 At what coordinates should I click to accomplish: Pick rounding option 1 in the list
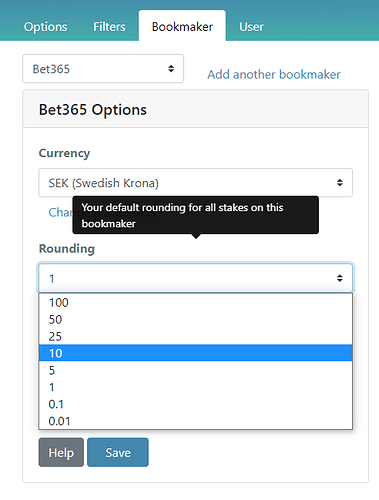(195, 387)
